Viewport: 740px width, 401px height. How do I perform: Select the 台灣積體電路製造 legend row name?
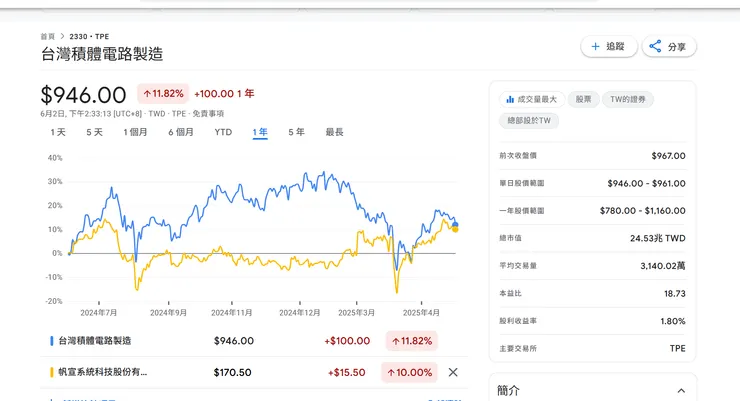[x=94, y=341]
